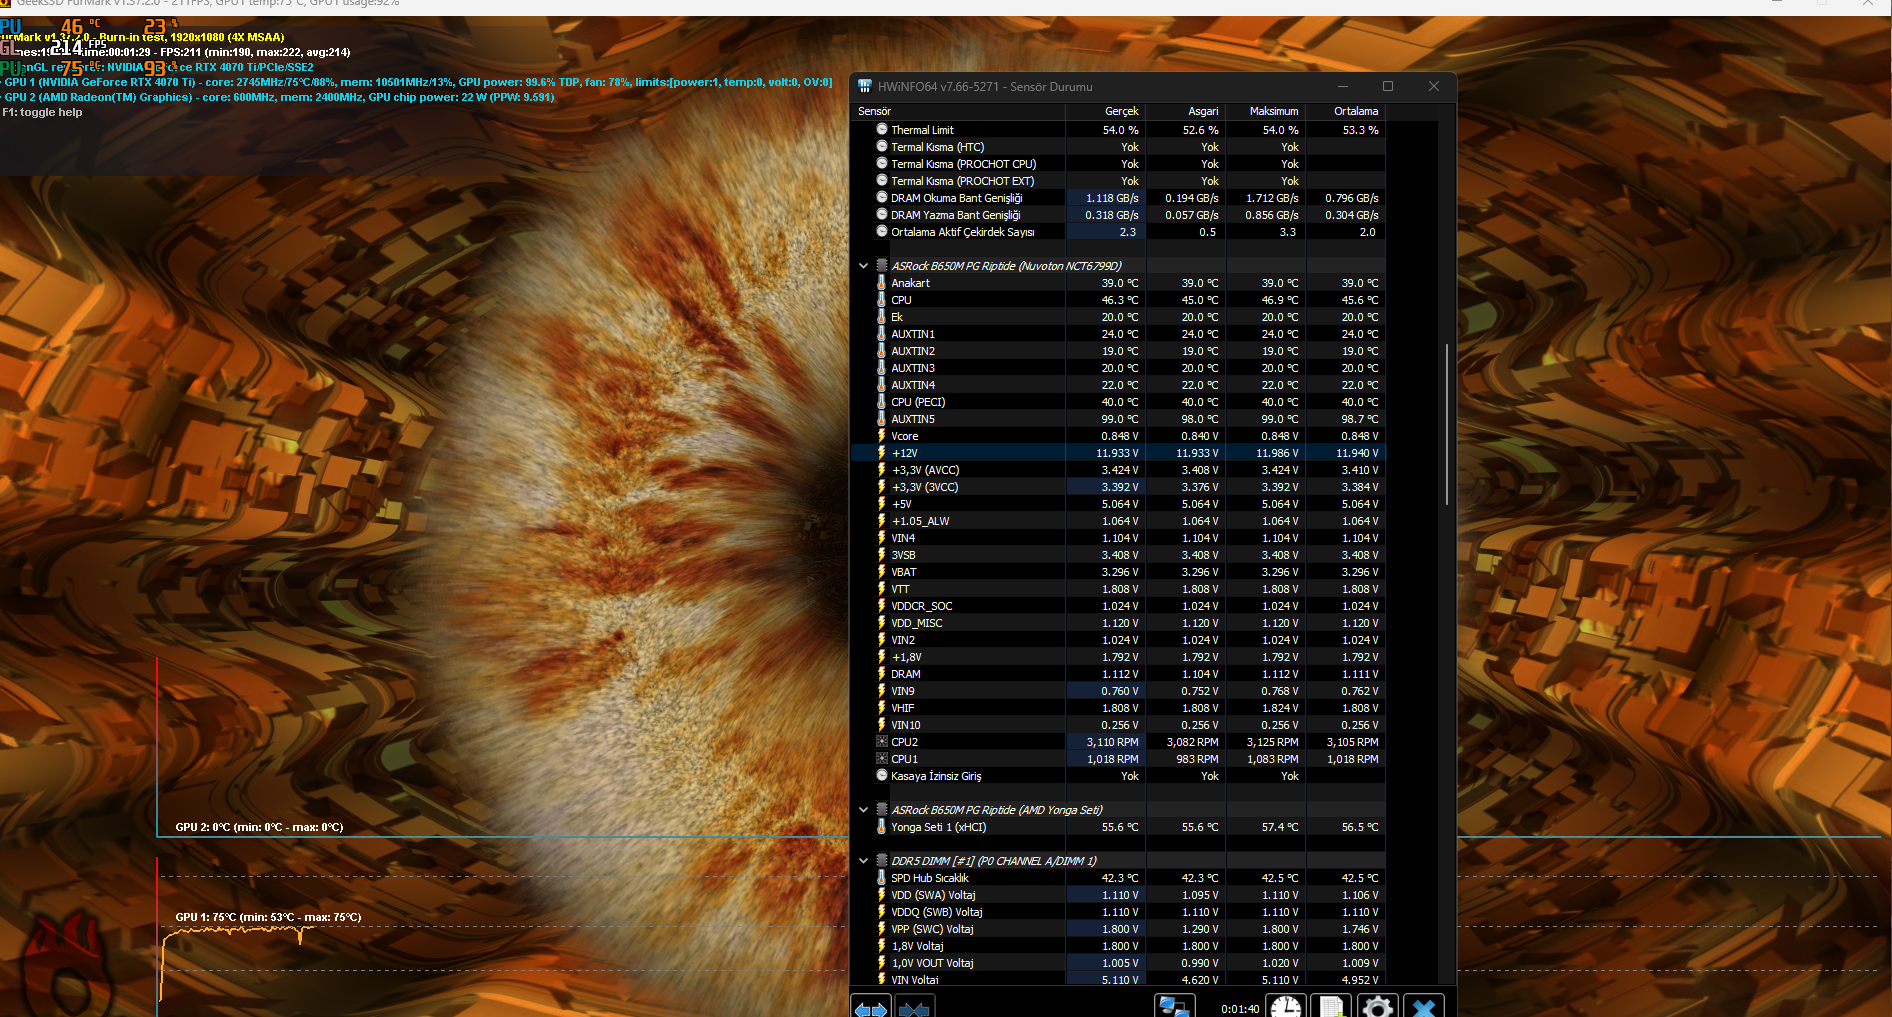Sort by the Sensör column header
The width and height of the screenshot is (1892, 1017).
[958, 111]
